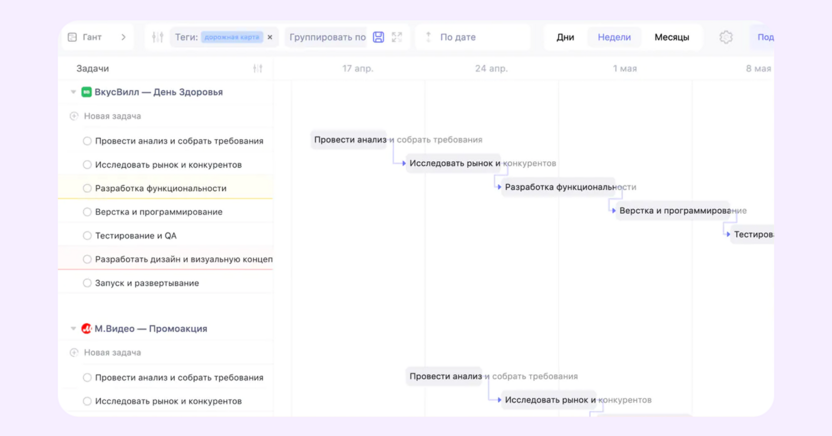Collapse the ВкусВилл — День Здоровья group
The height and width of the screenshot is (436, 832).
coord(73,92)
